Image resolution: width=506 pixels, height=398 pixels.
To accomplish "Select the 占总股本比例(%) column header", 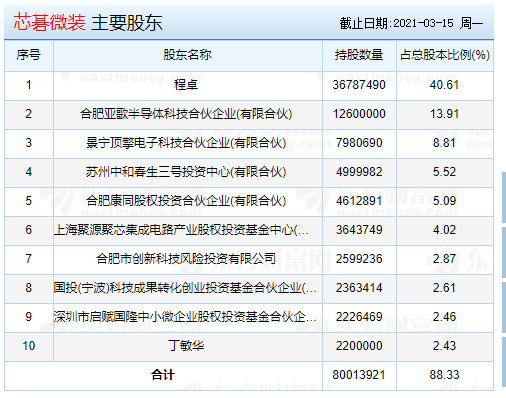I will tap(445, 55).
